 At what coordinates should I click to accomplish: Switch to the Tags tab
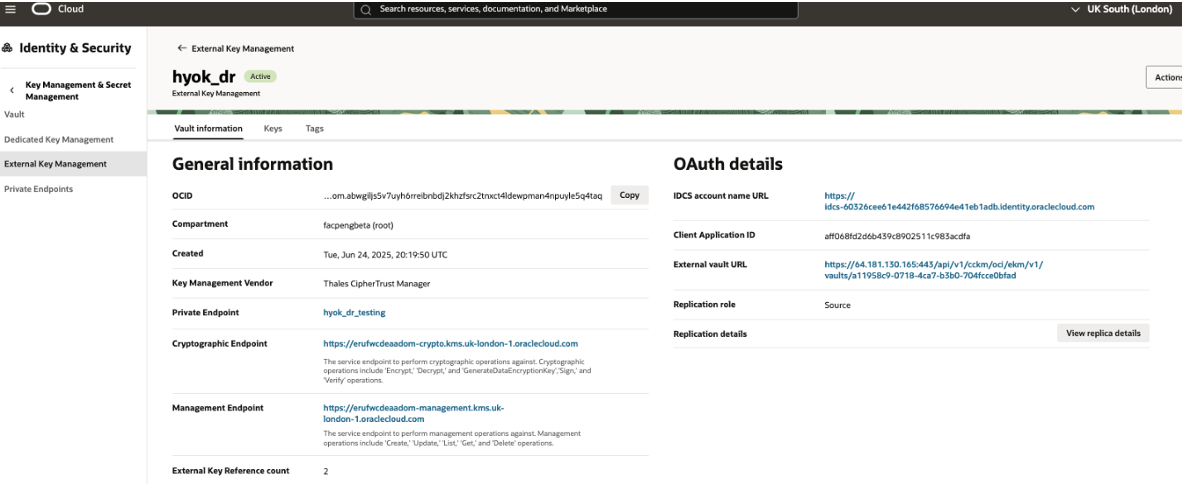pyautogui.click(x=314, y=129)
